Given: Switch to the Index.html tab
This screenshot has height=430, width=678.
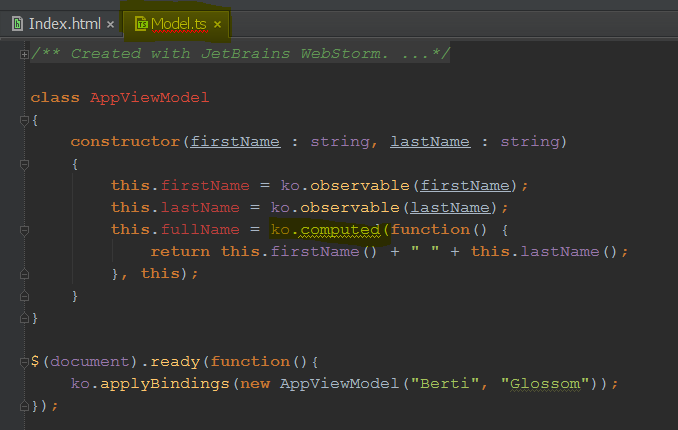Looking at the screenshot, I should (x=64, y=23).
